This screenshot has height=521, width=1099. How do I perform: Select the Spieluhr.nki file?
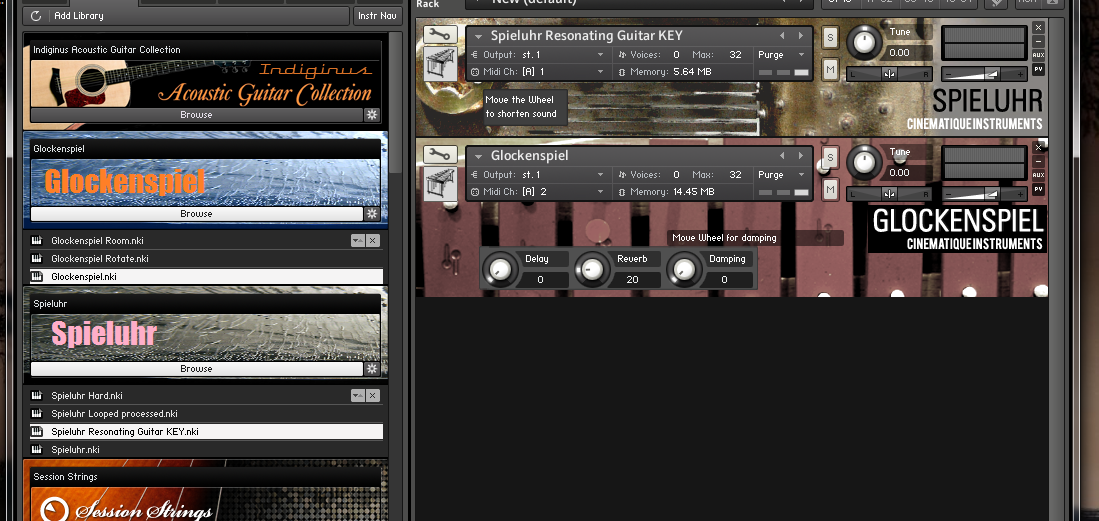coord(206,450)
